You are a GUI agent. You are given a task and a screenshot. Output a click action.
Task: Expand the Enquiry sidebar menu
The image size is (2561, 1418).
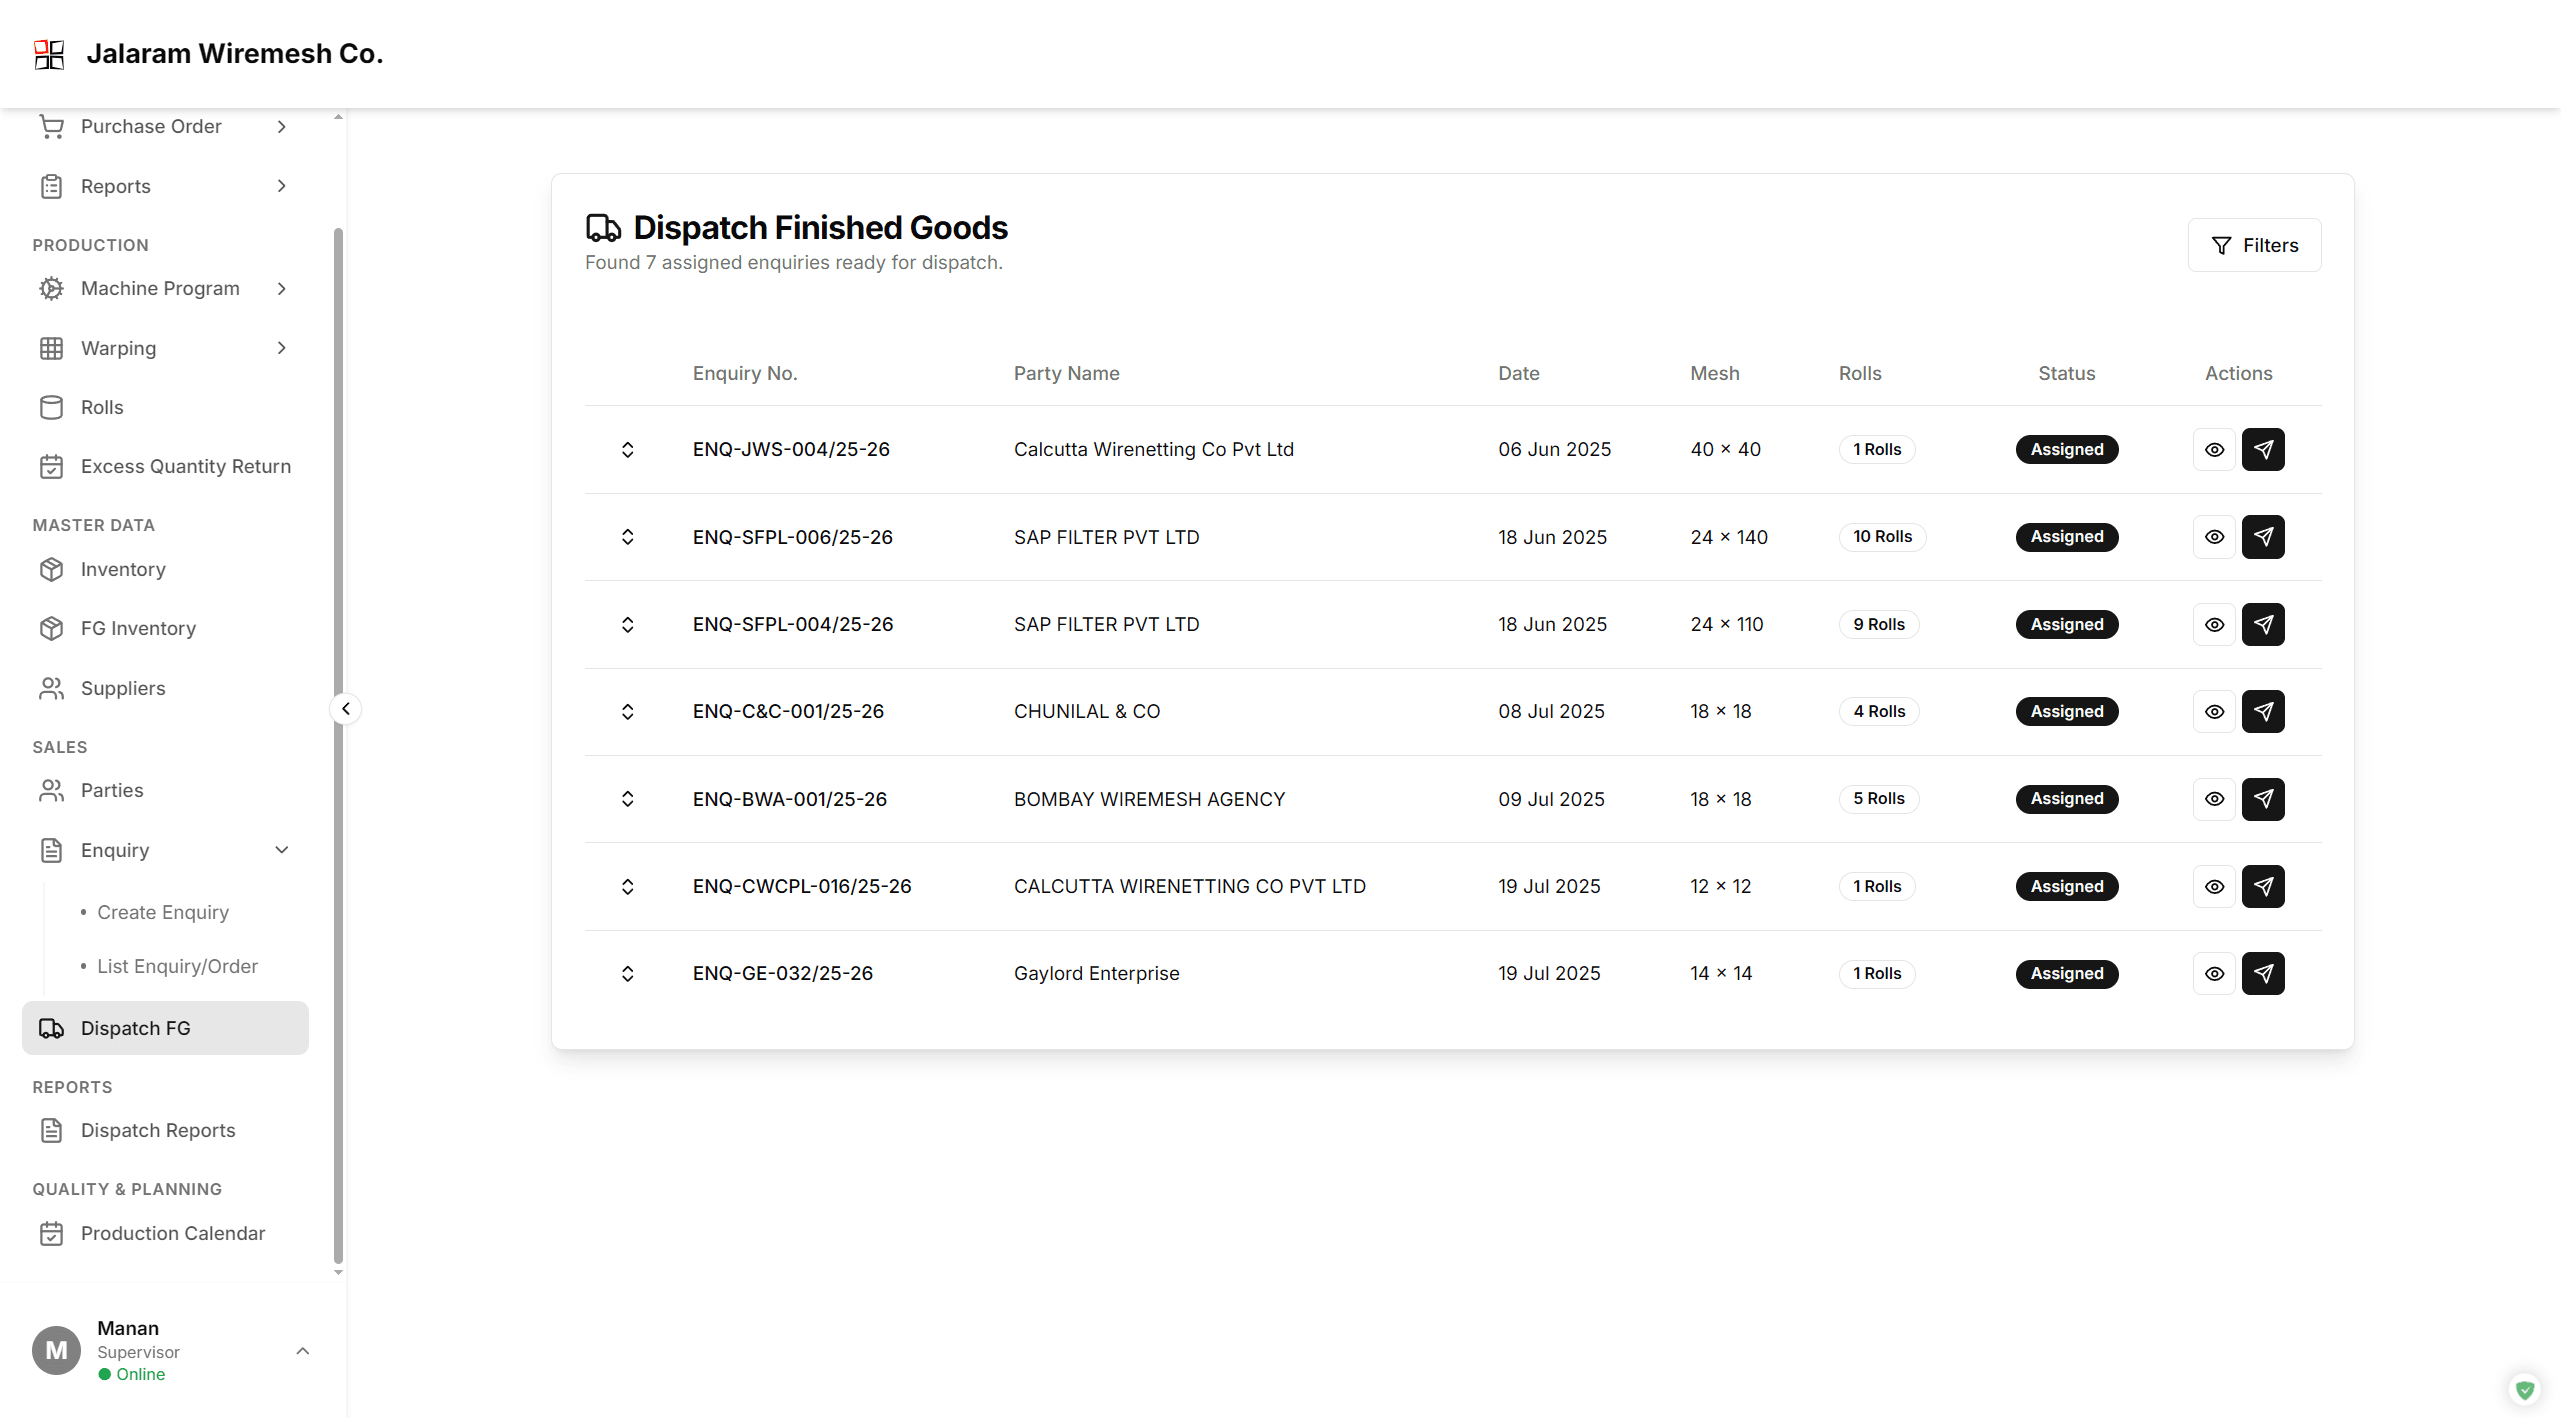pyautogui.click(x=281, y=849)
